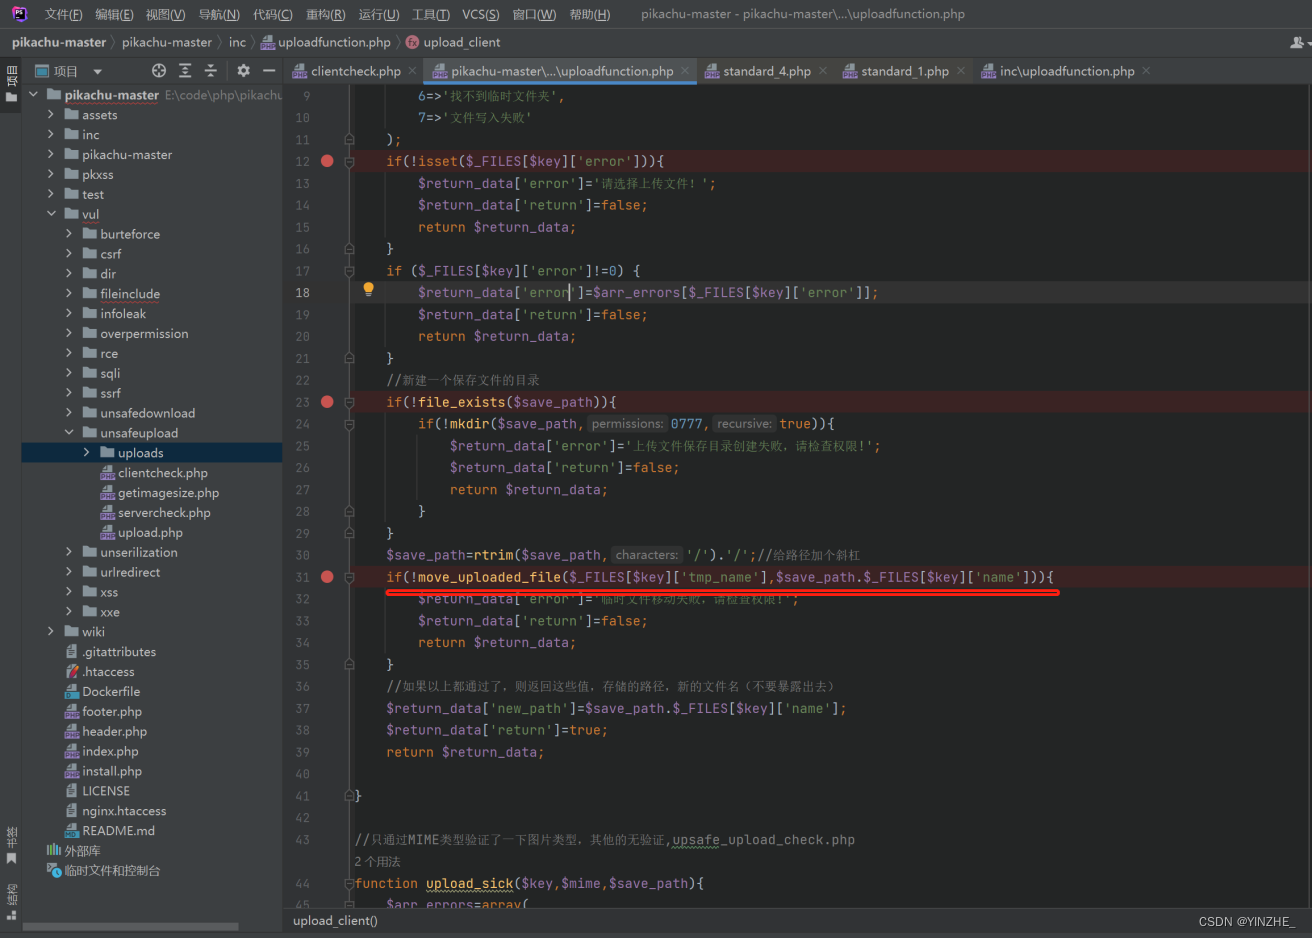Open the 重构(R) menu
Image resolution: width=1312 pixels, height=938 pixels.
pyautogui.click(x=325, y=14)
